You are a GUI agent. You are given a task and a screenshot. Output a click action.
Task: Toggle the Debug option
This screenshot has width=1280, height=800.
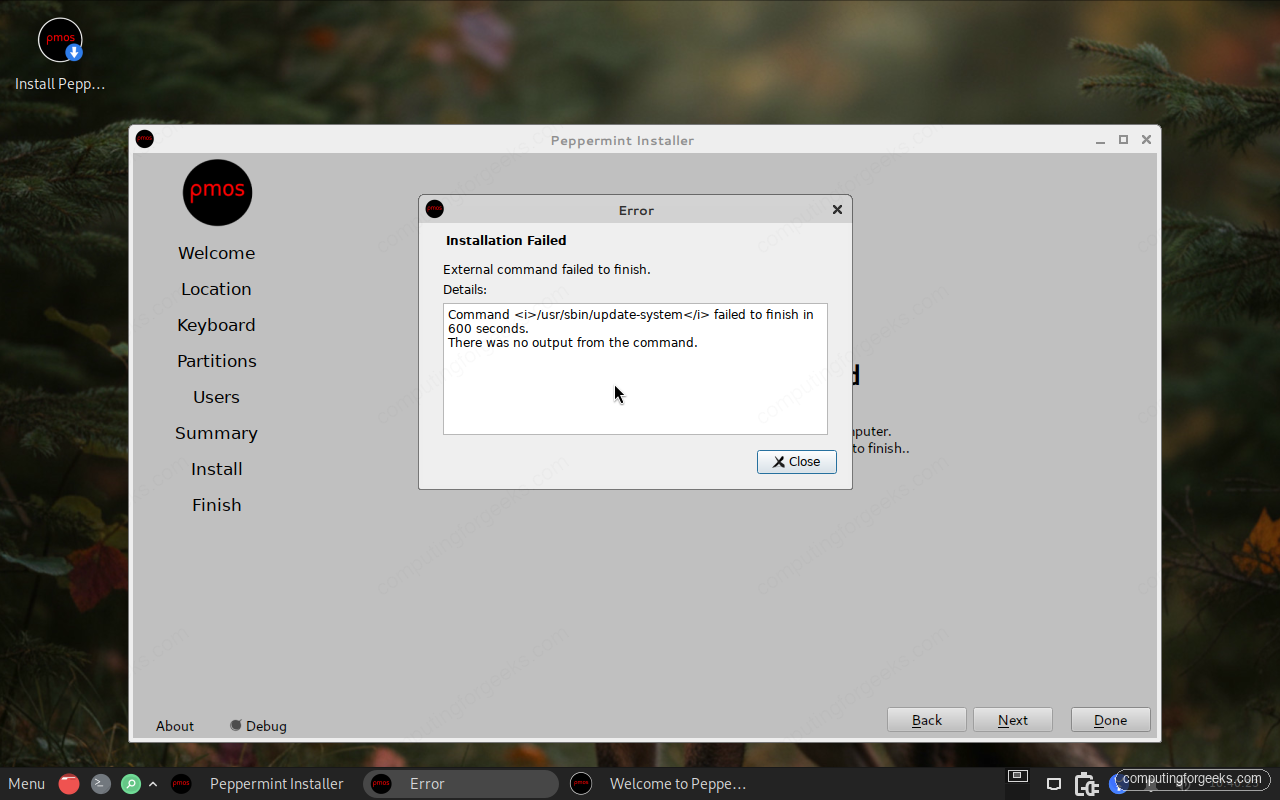click(258, 726)
